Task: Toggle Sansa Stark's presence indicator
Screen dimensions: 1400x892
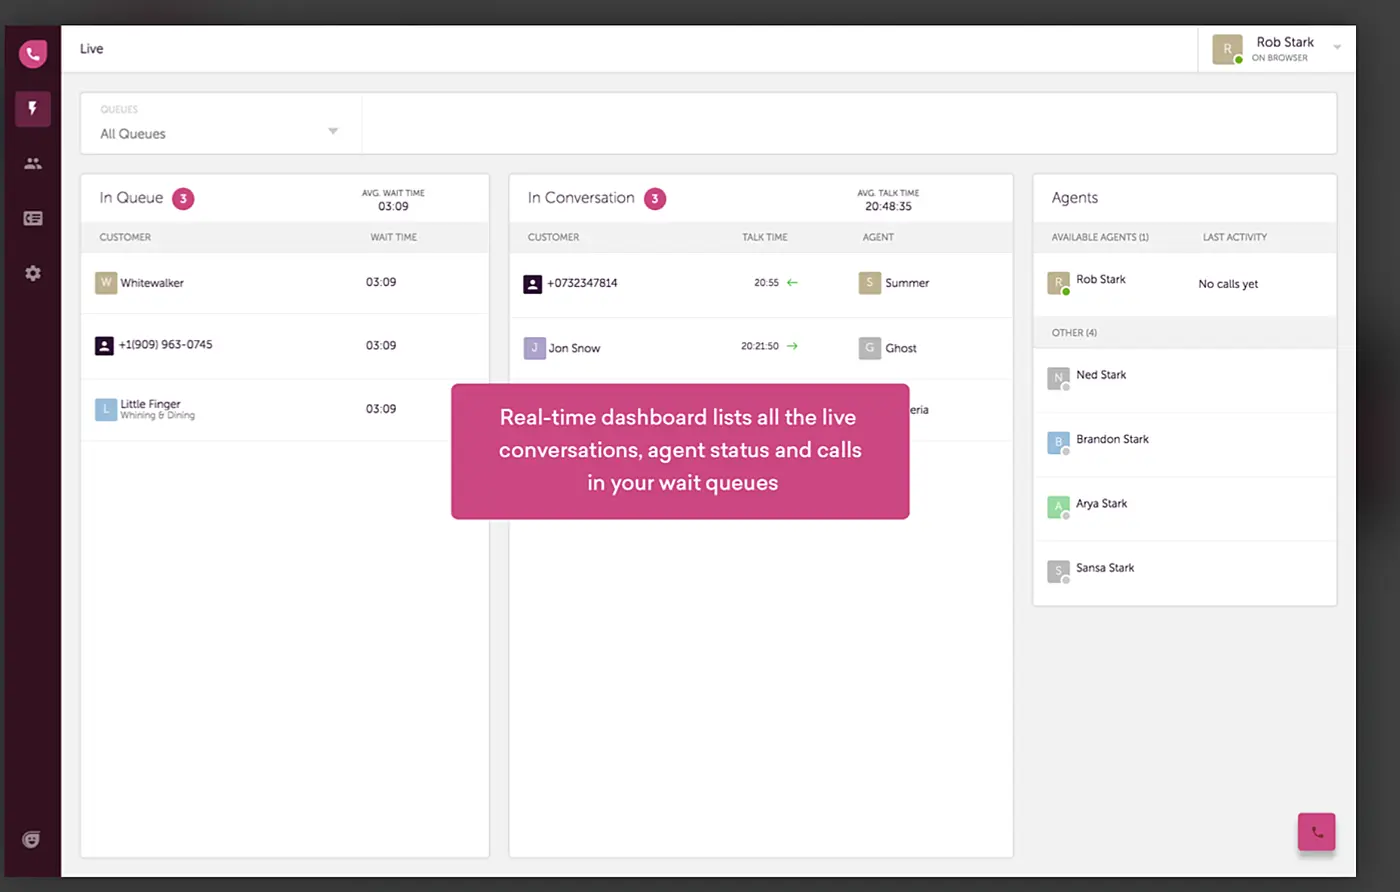Action: [x=1067, y=580]
